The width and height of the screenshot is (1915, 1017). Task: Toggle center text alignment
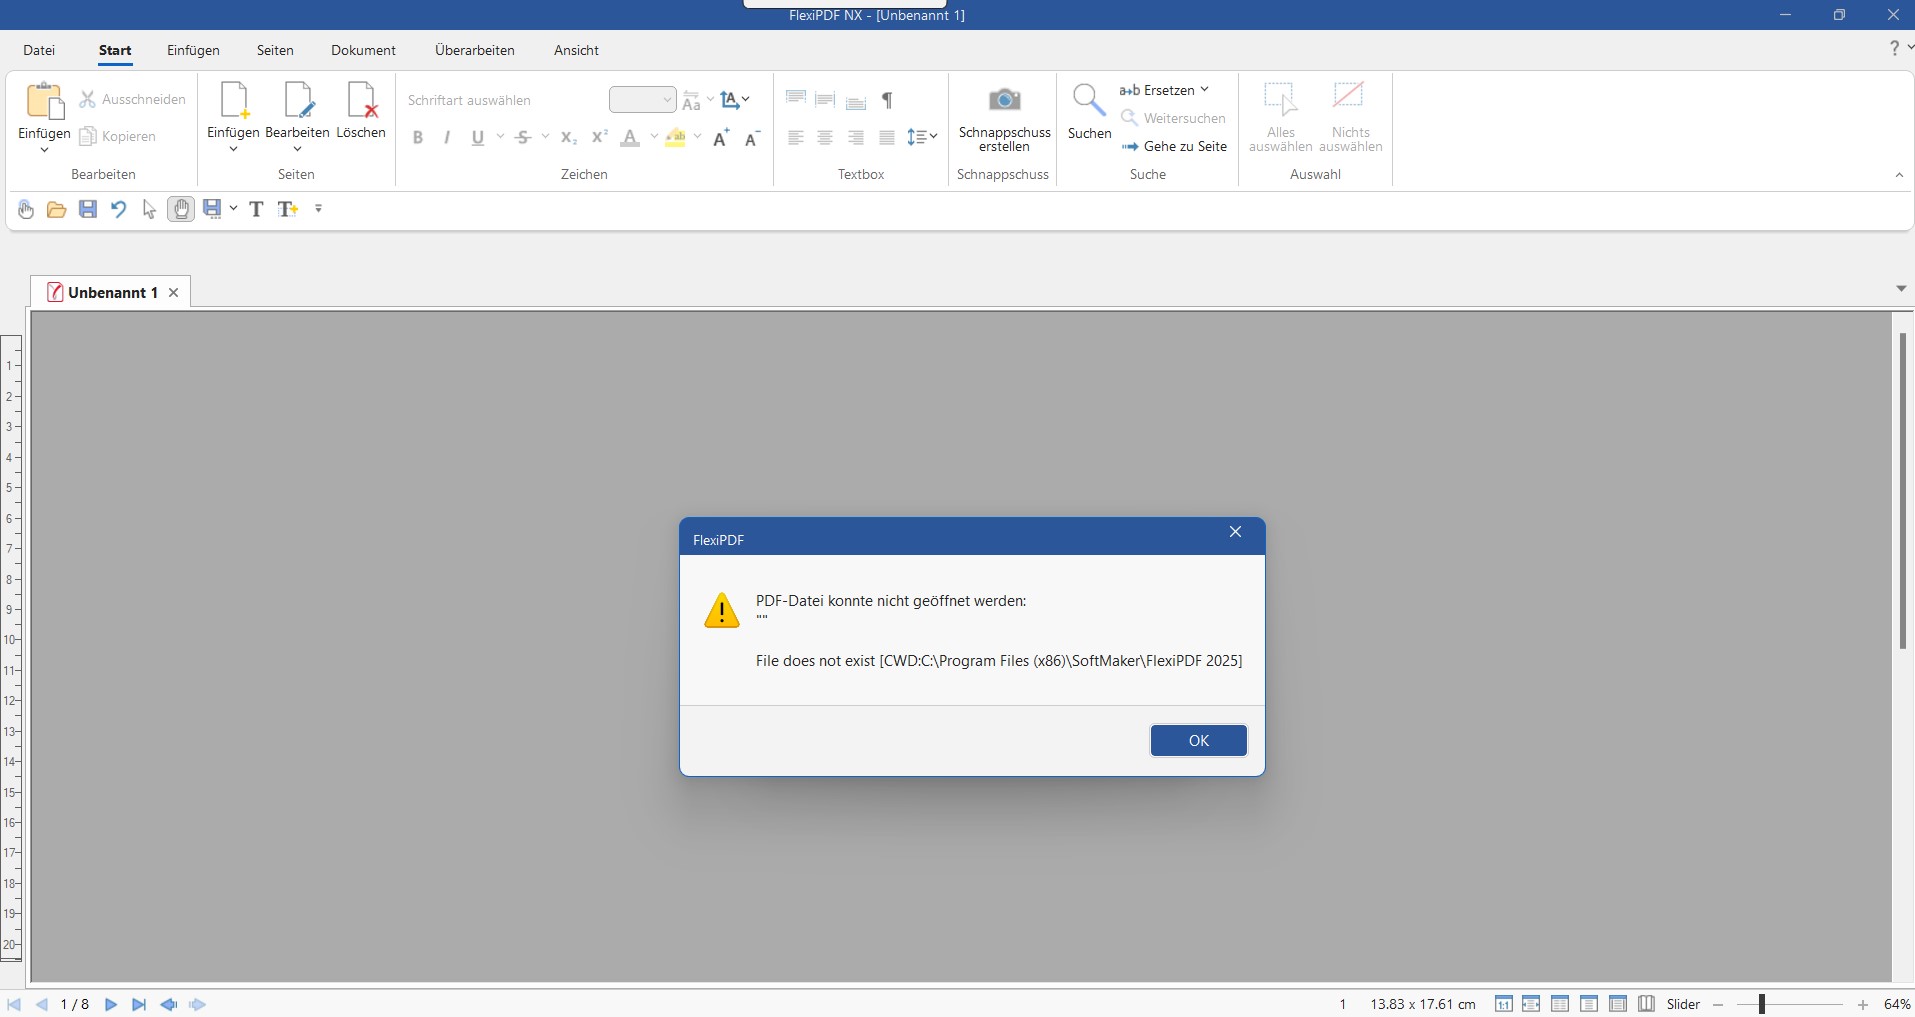click(x=825, y=138)
